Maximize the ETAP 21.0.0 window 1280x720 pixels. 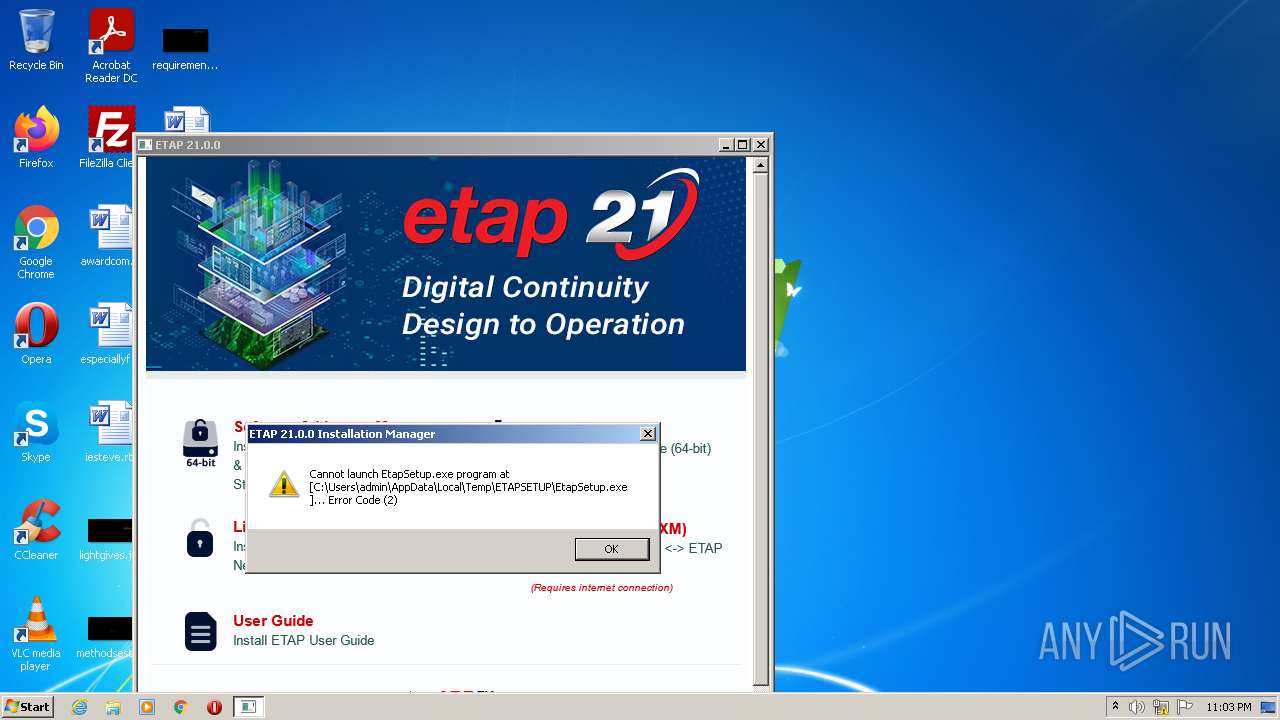point(743,145)
